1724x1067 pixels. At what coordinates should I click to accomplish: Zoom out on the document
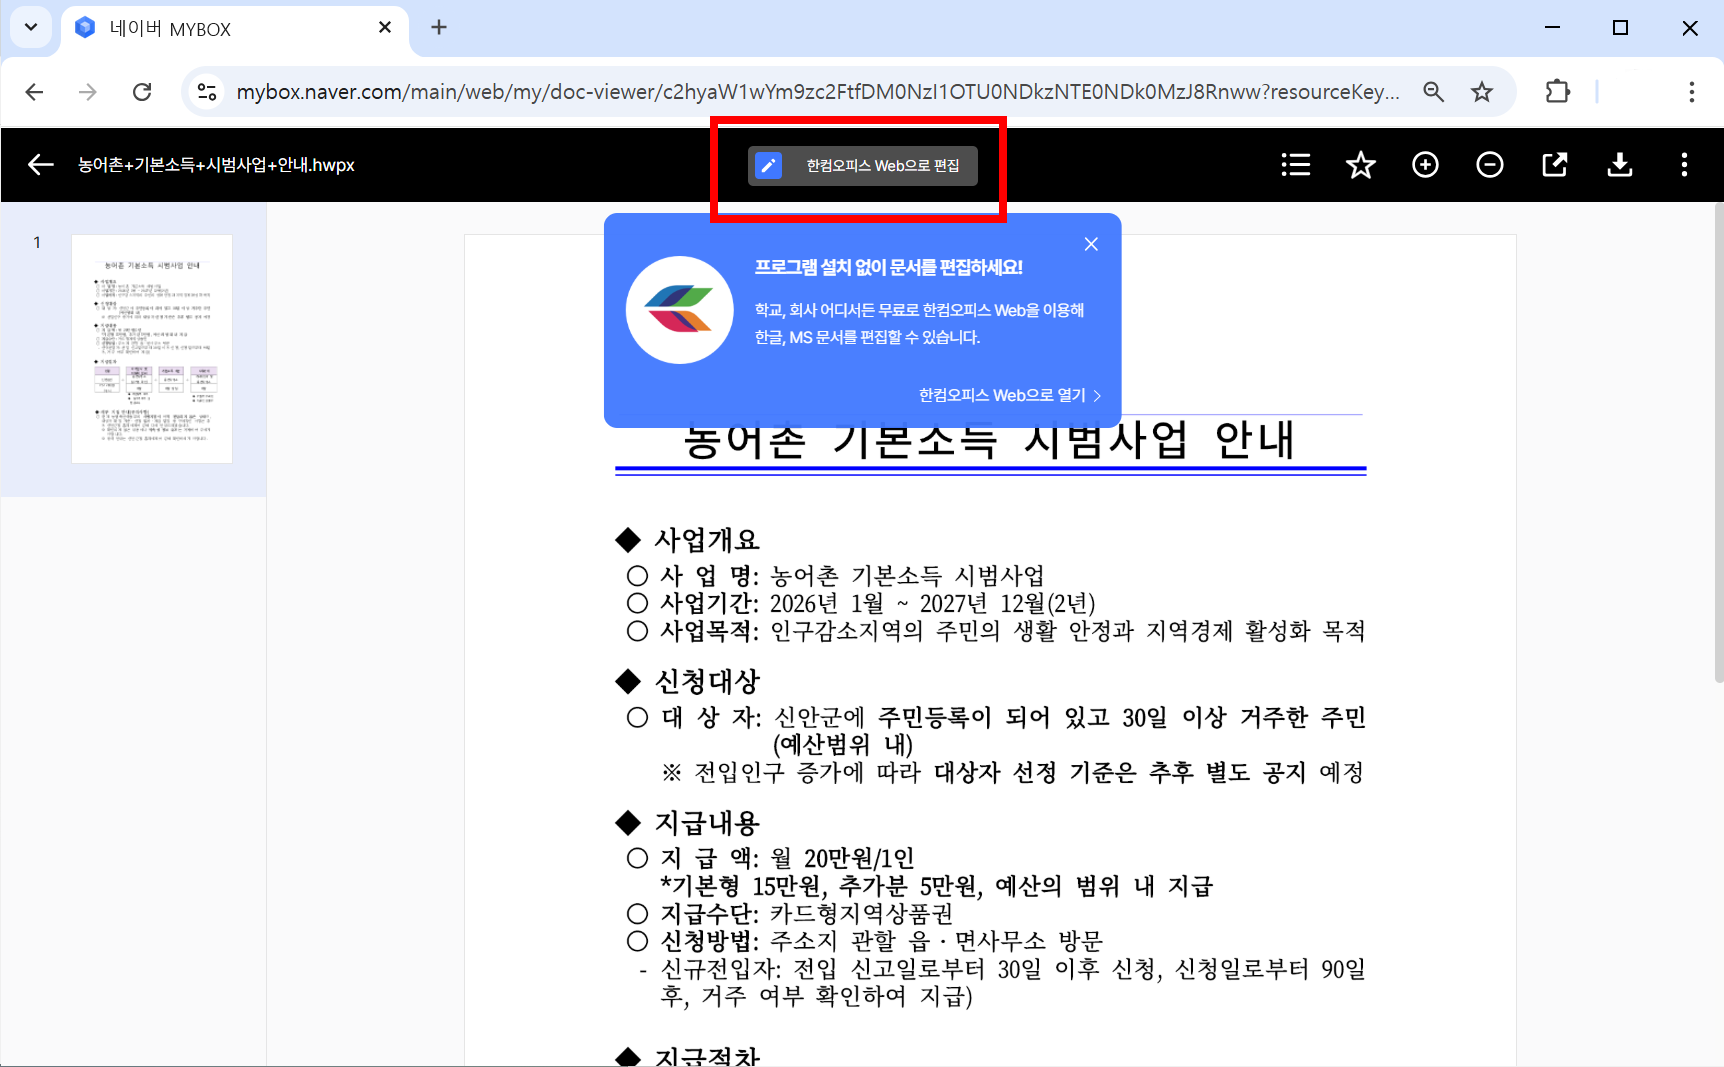1489,164
